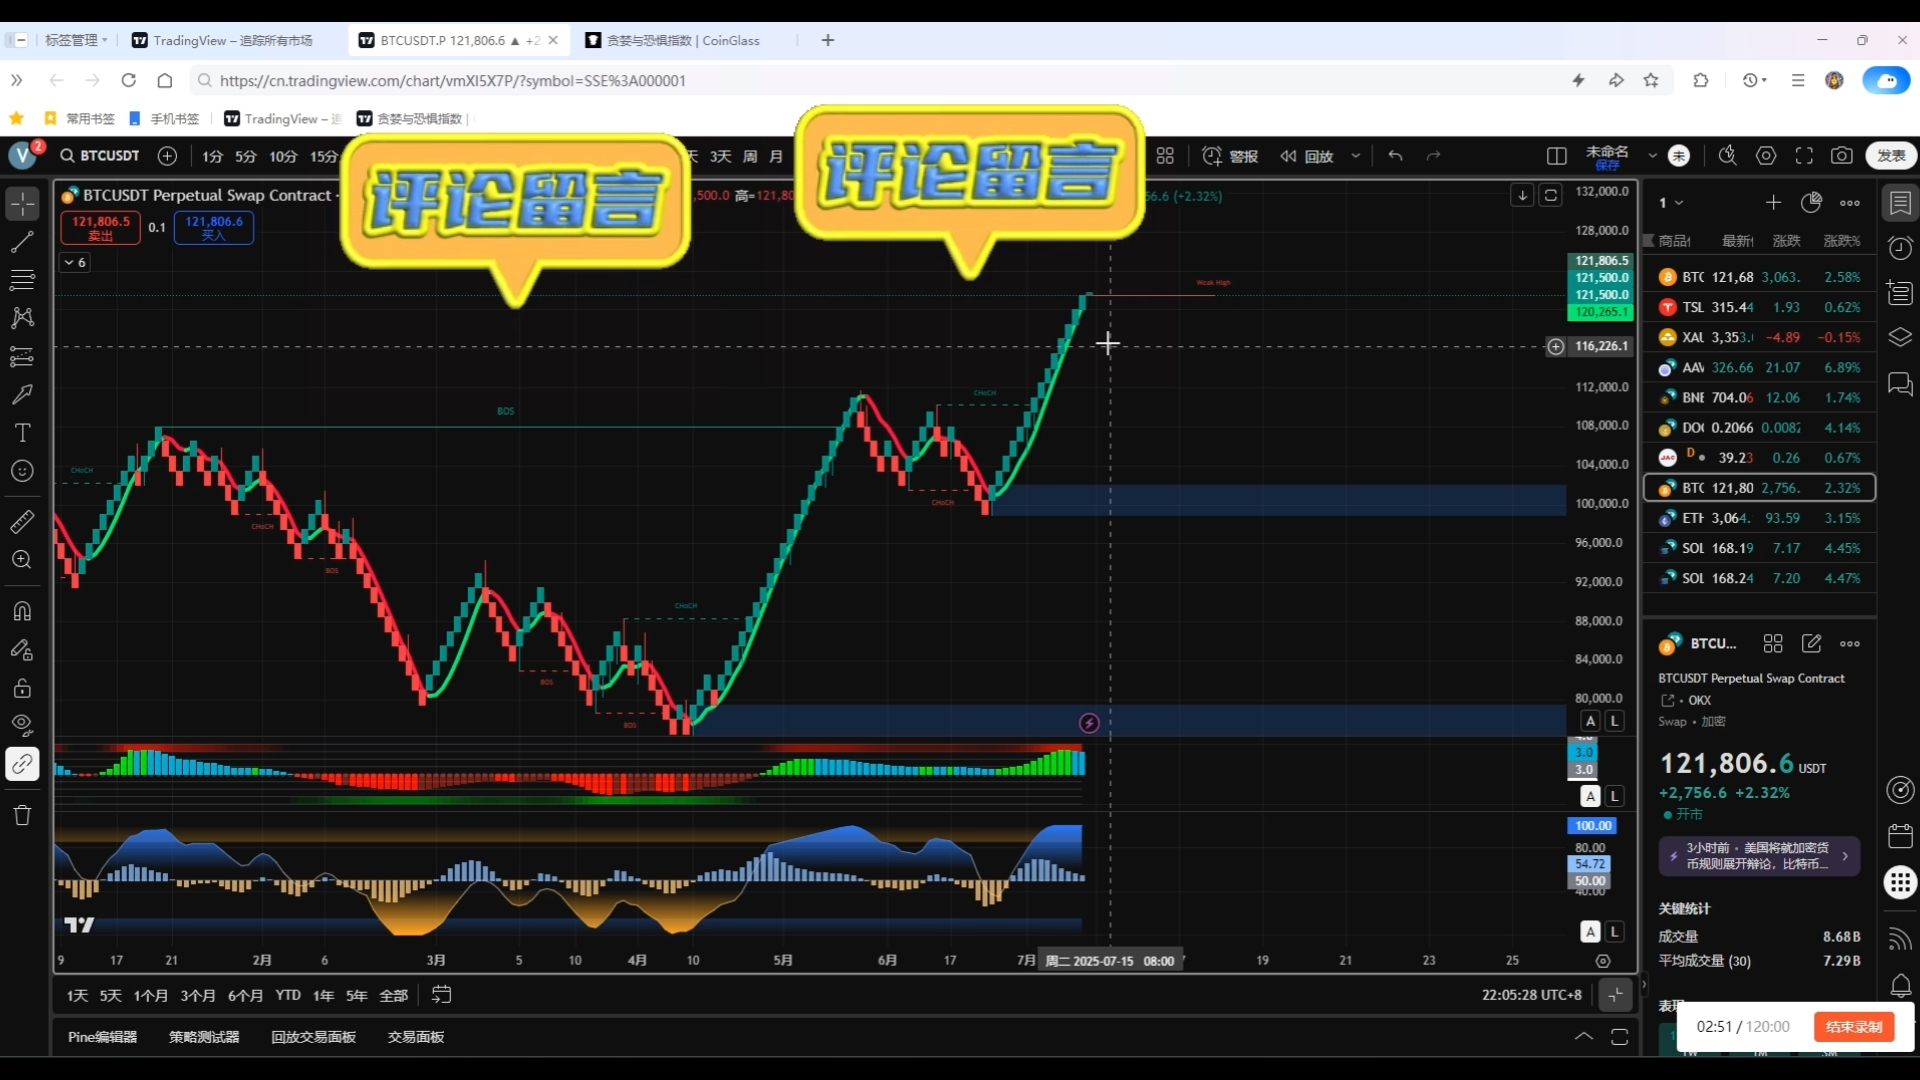Open the alerts clock panel

click(x=1900, y=248)
